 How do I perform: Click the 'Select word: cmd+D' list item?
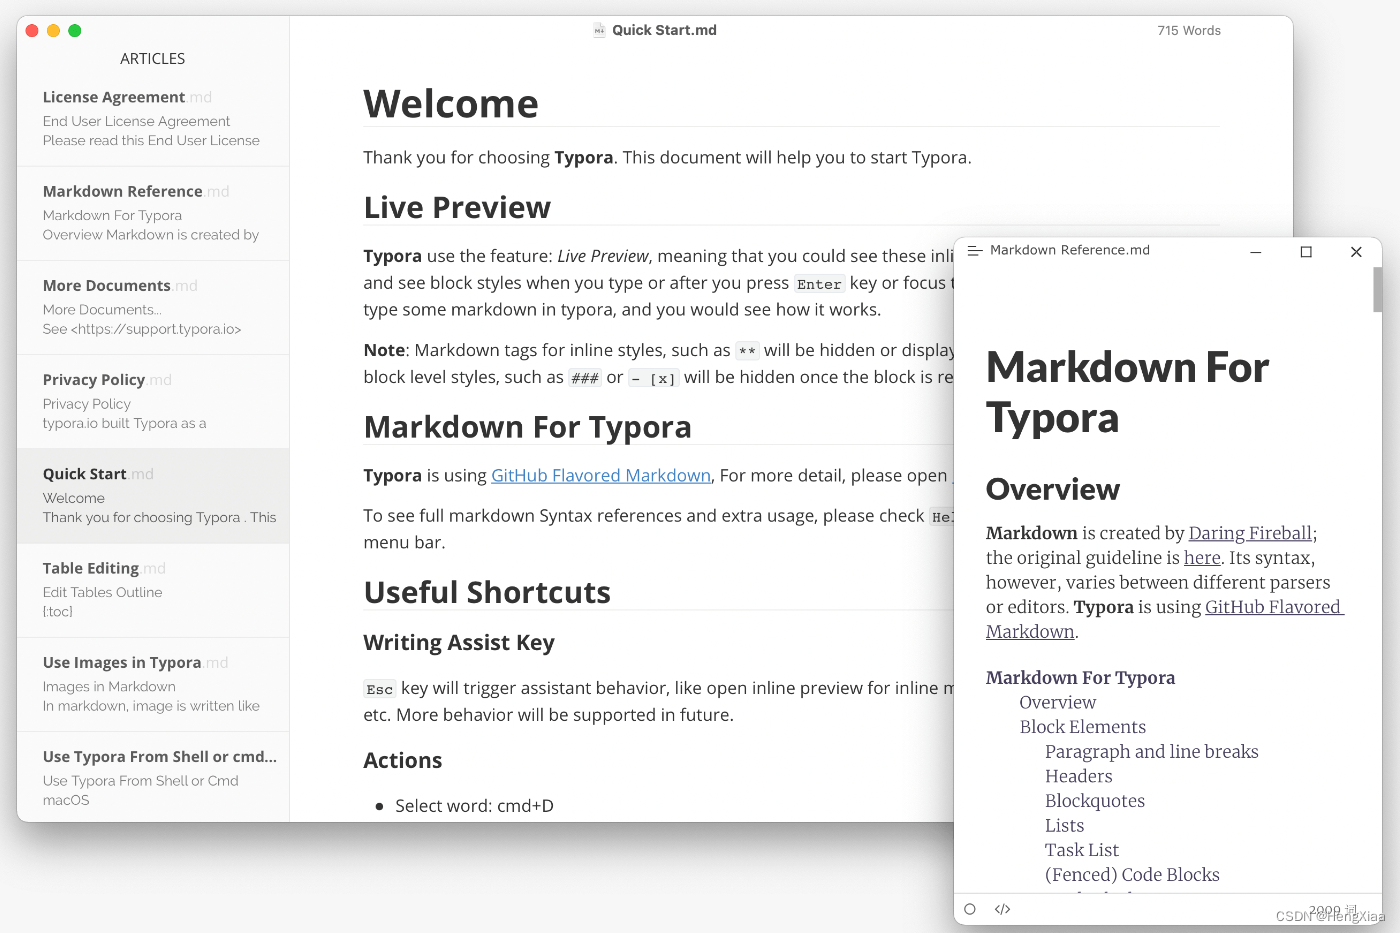click(474, 806)
